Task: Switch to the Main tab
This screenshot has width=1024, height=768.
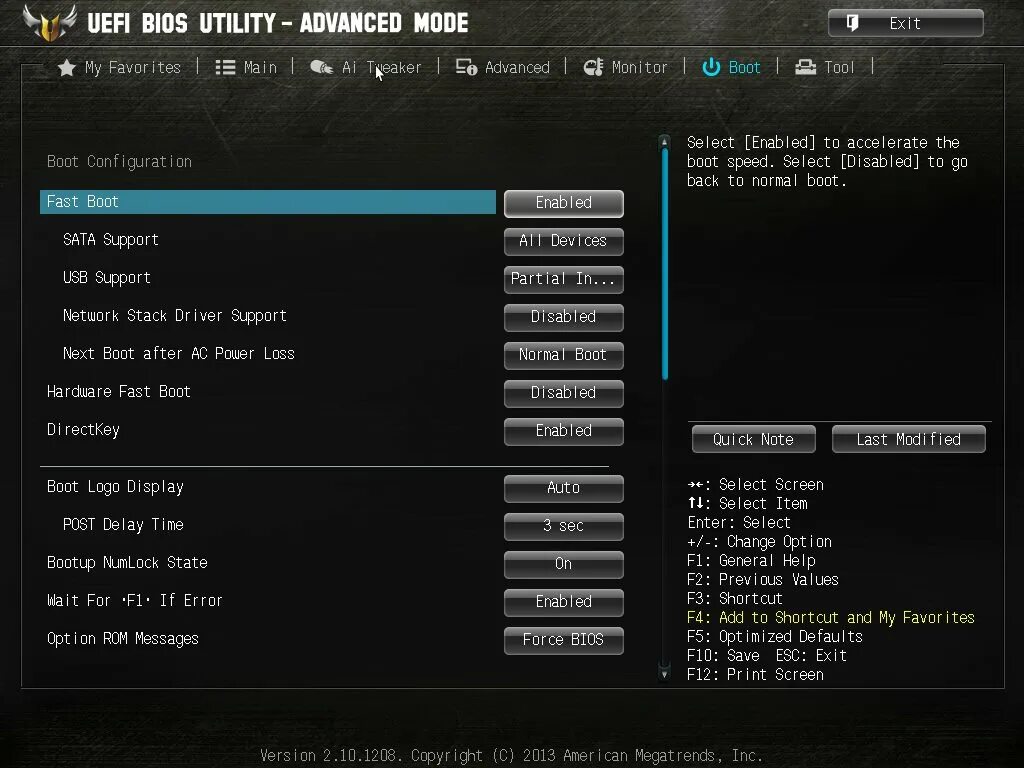Action: [260, 67]
